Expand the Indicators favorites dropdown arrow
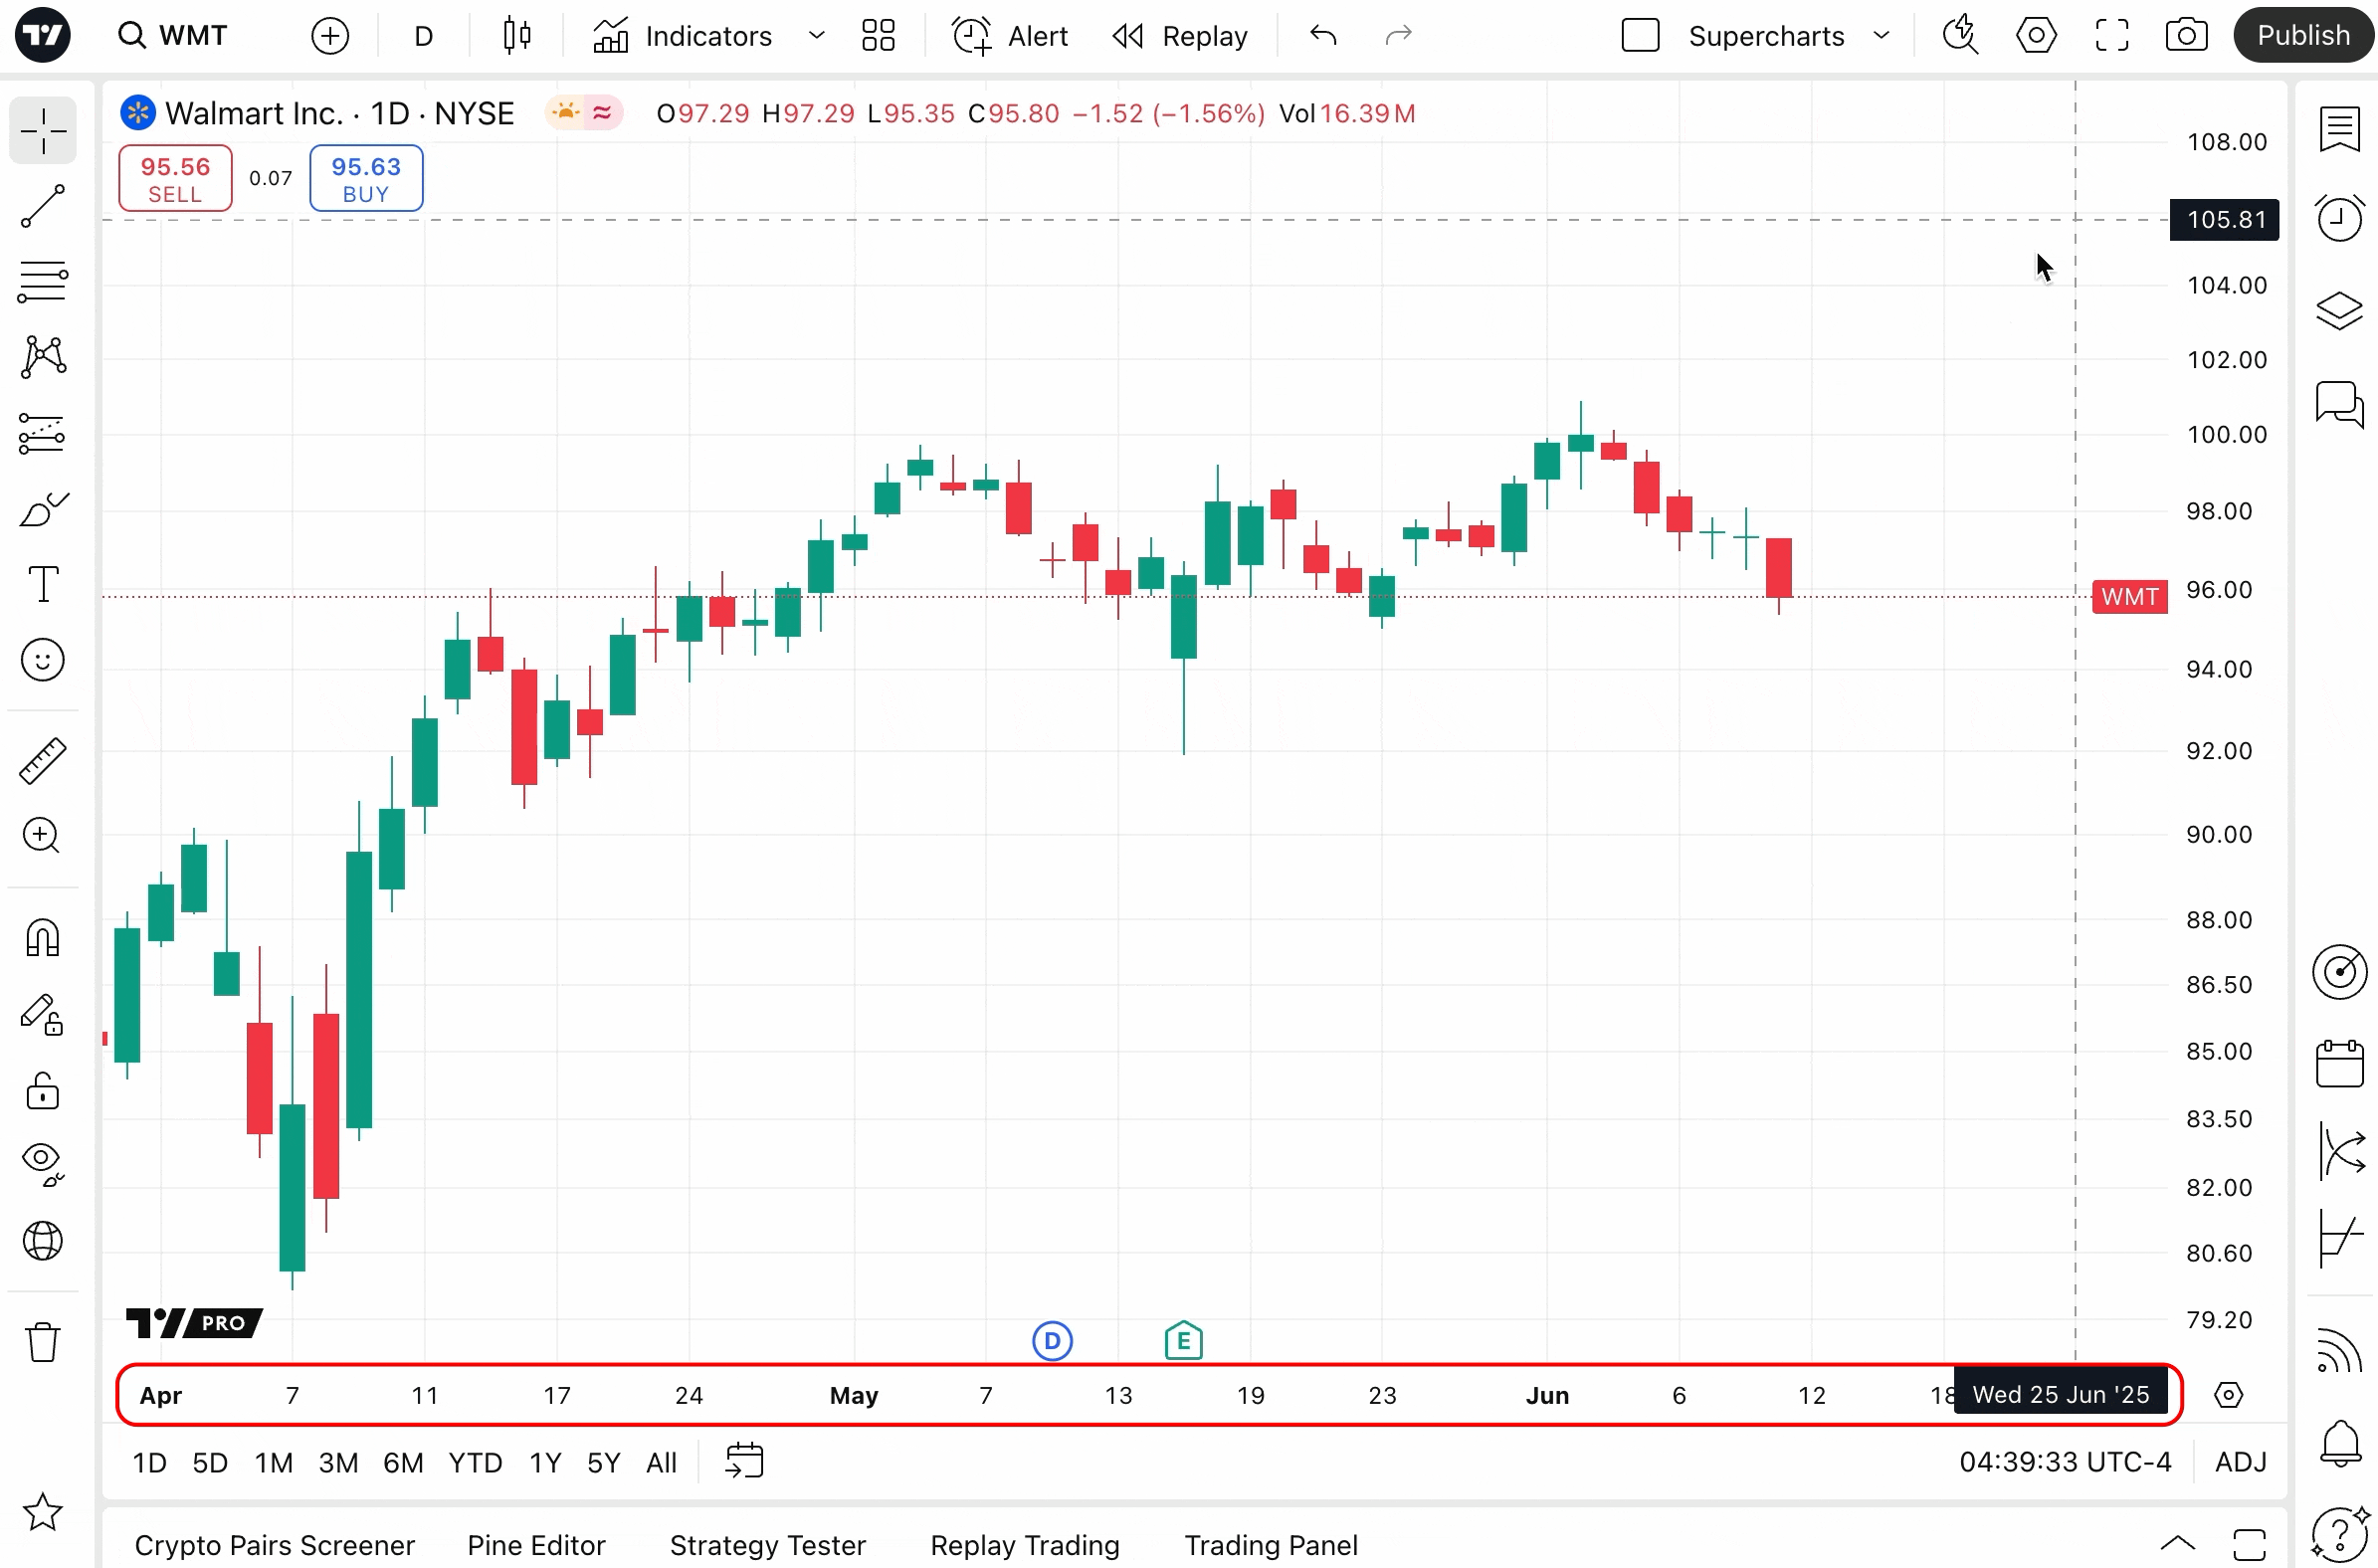 click(x=816, y=36)
